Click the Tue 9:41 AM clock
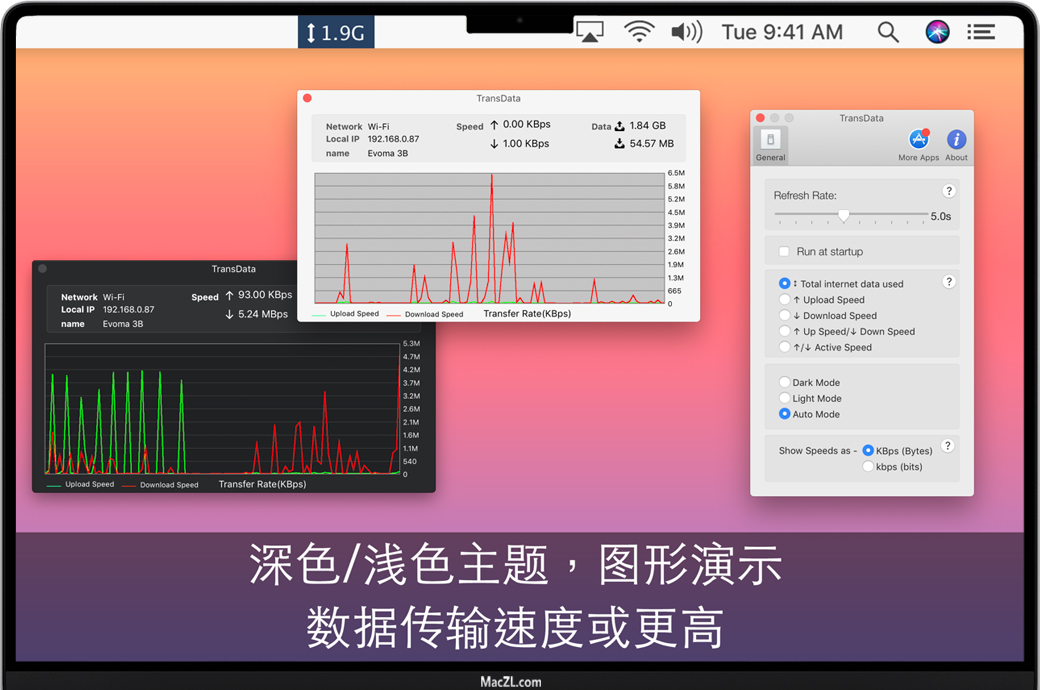Image resolution: width=1040 pixels, height=690 pixels. [782, 32]
